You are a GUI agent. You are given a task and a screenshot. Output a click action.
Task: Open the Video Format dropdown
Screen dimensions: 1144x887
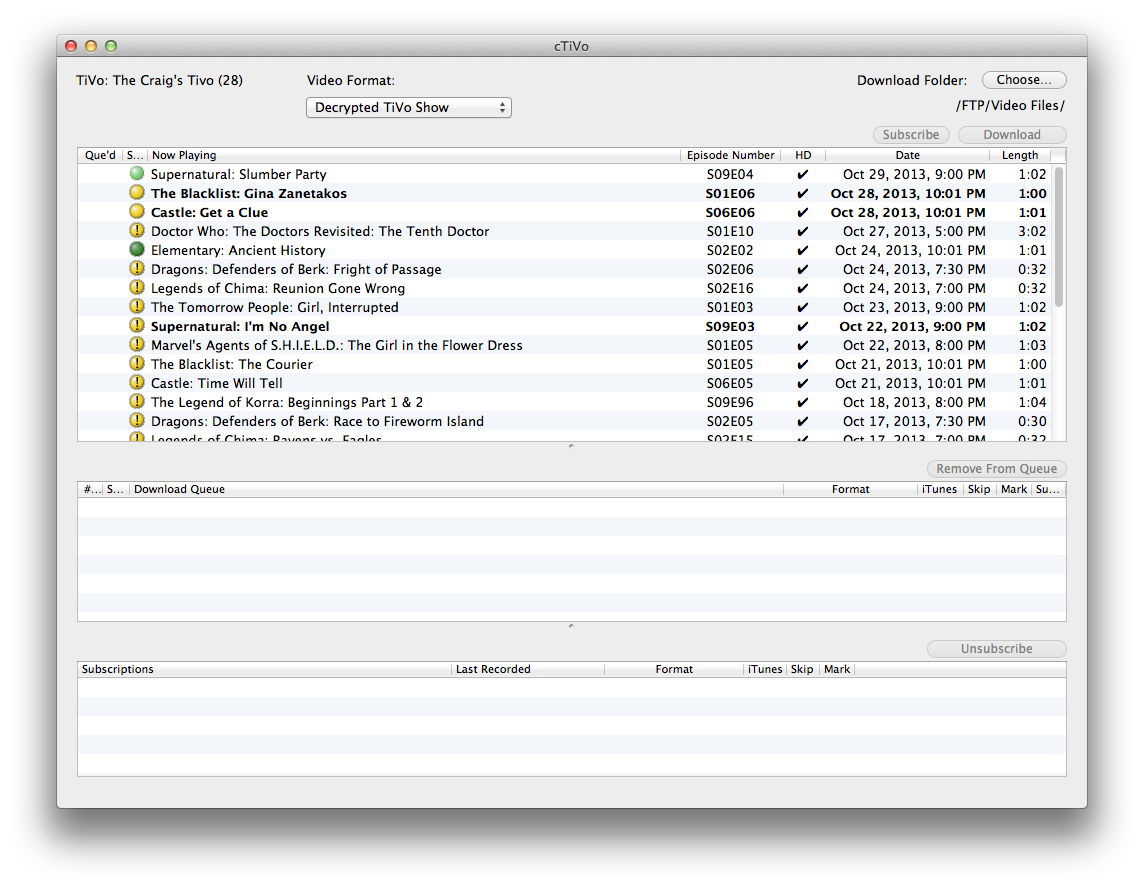tap(409, 107)
